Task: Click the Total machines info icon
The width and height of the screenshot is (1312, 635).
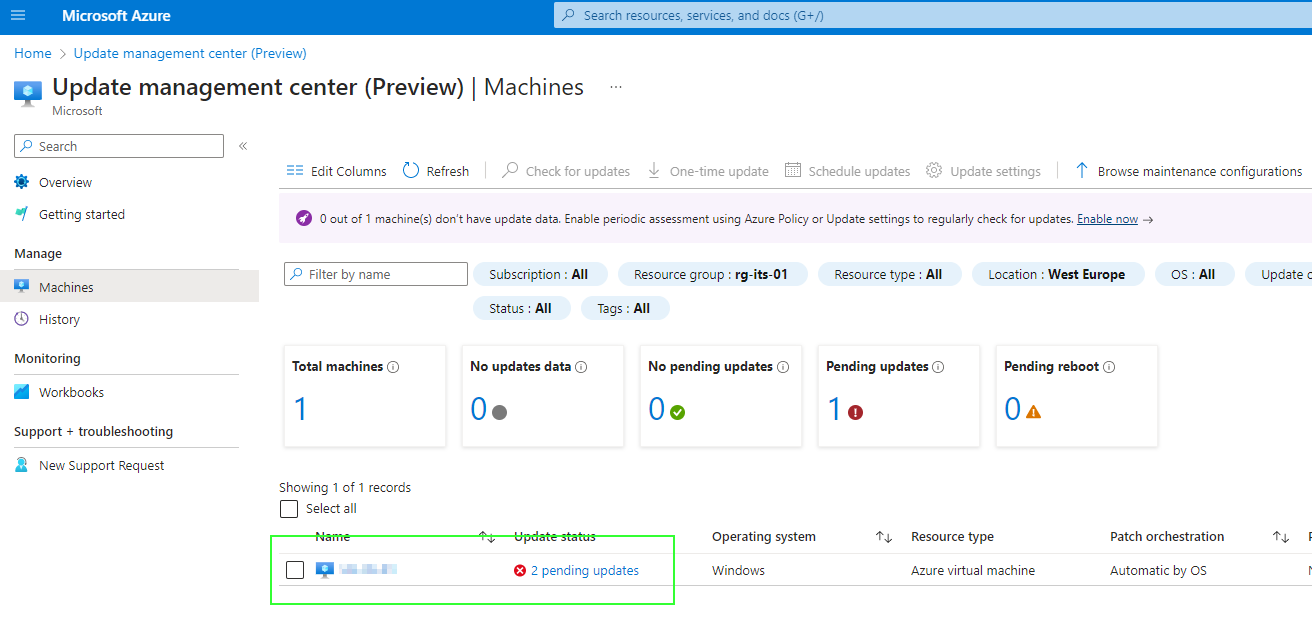Action: pos(393,367)
